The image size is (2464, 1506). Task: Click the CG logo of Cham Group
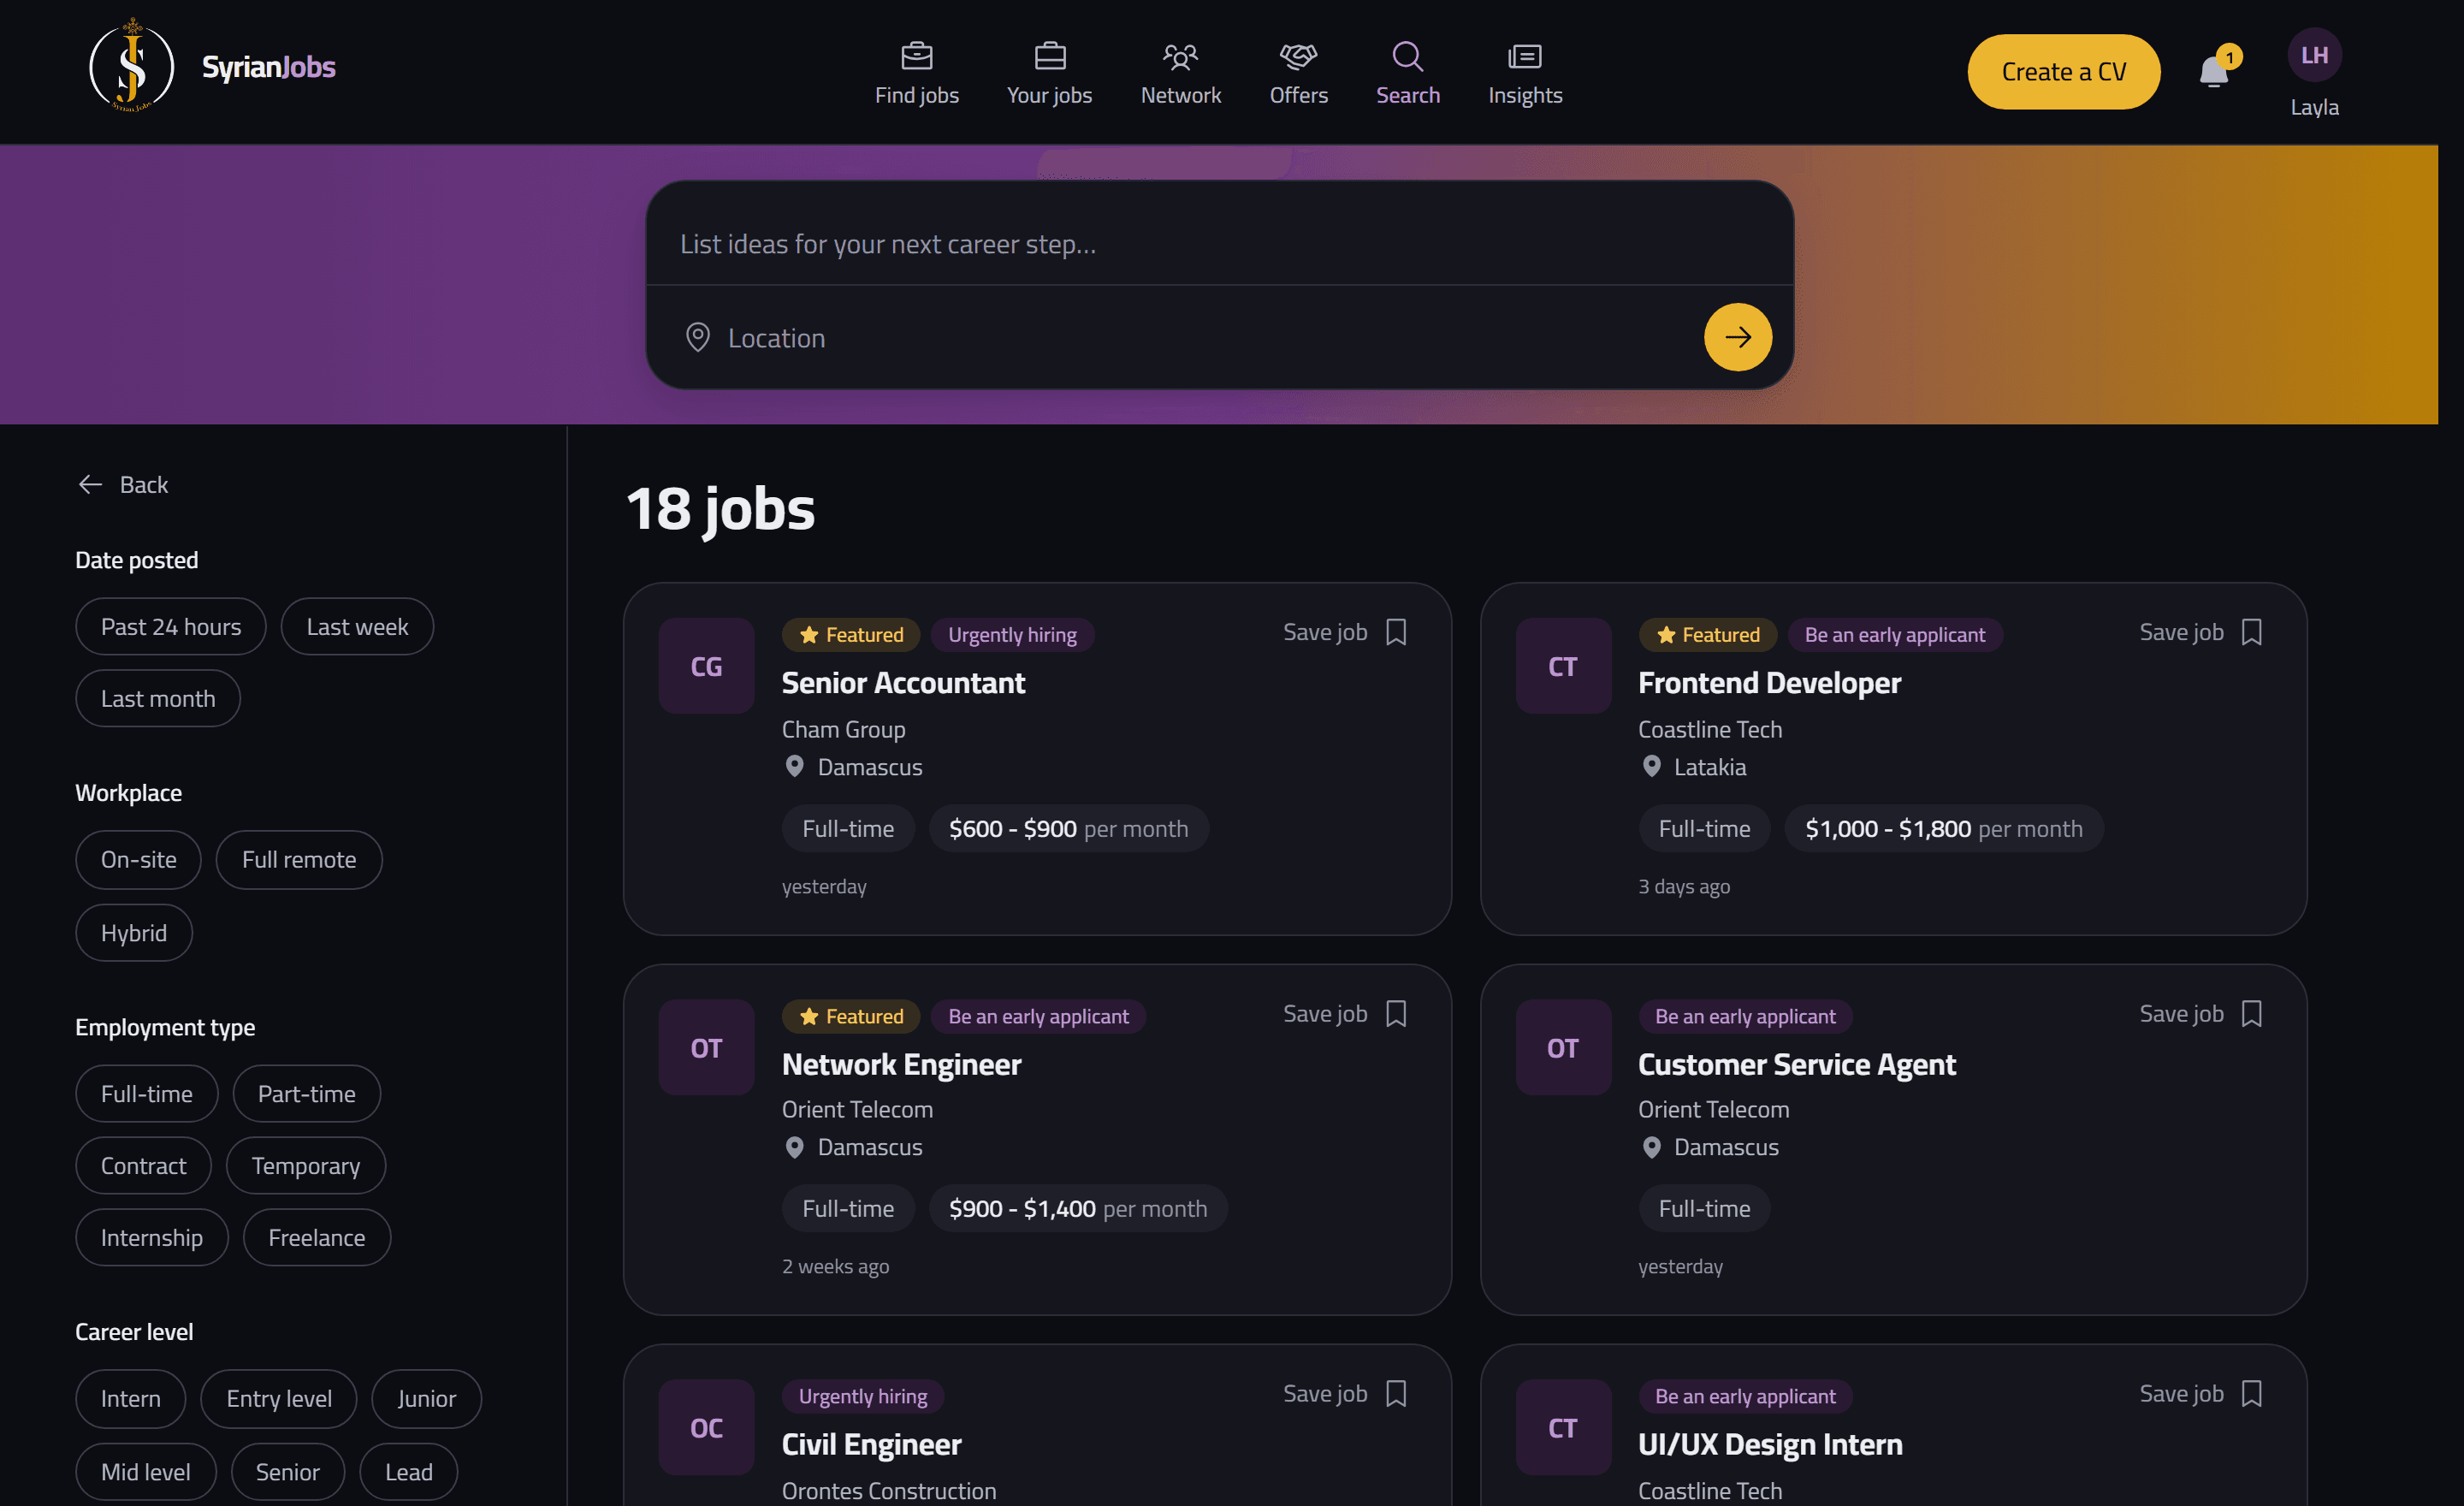(706, 666)
